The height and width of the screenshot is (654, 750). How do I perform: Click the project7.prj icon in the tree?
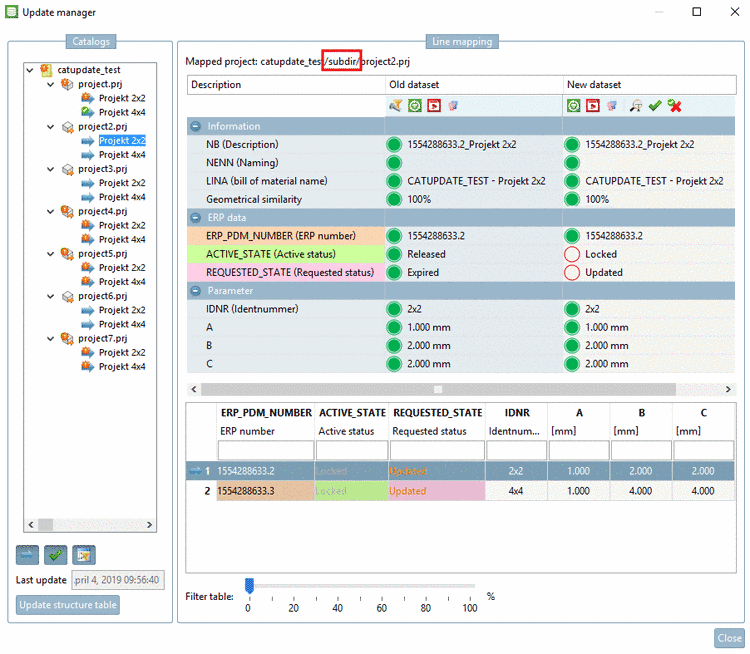pos(67,339)
